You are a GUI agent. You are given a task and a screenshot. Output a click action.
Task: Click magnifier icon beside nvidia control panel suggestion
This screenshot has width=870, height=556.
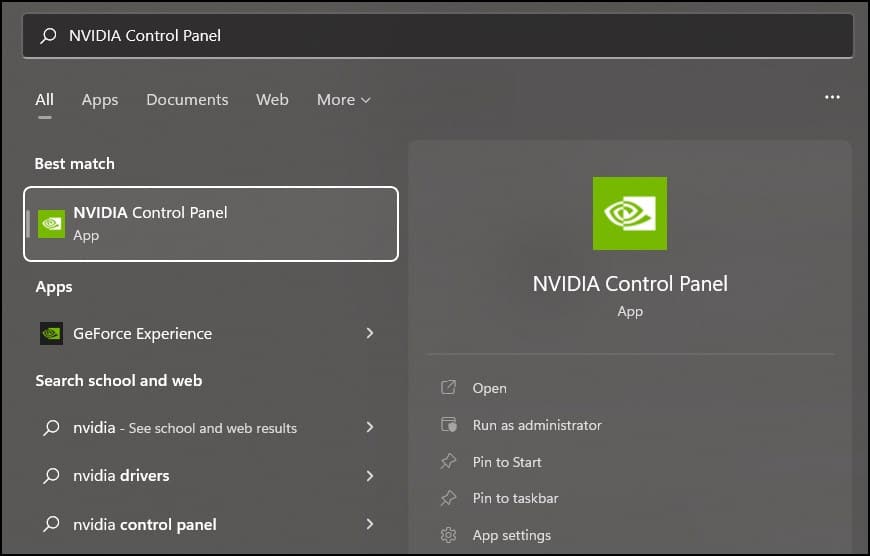pyautogui.click(x=51, y=524)
